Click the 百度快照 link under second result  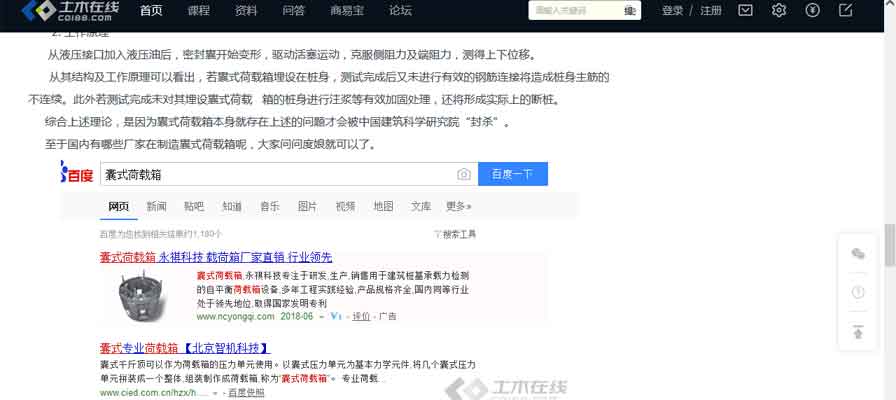(246, 393)
